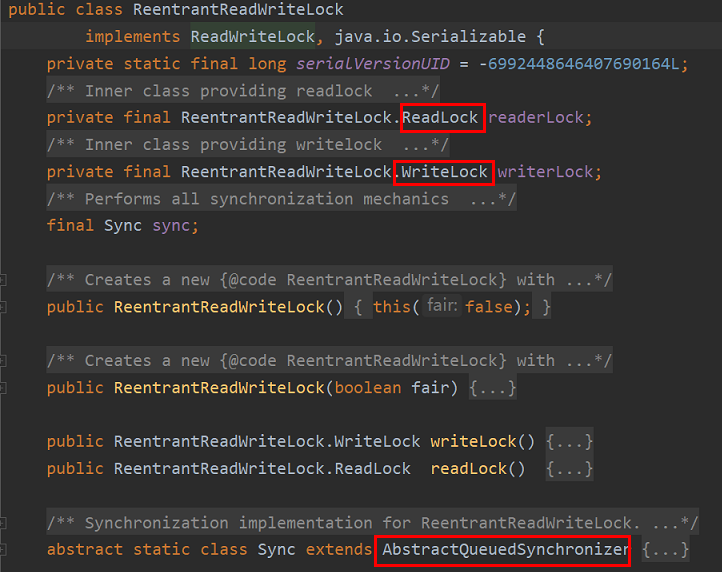Click the 'fair:' parameter hint
This screenshot has height=572, width=722.
pyautogui.click(x=442, y=305)
